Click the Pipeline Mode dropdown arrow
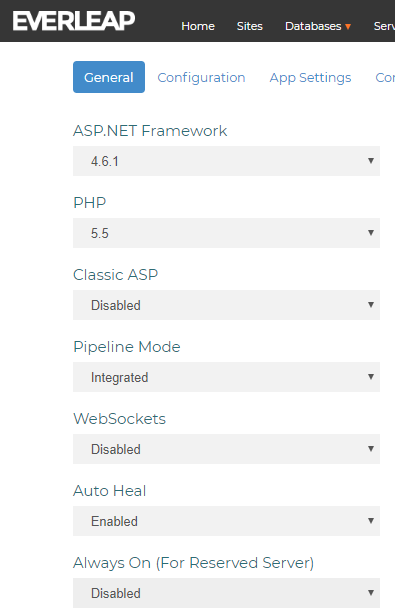Screen dimensions: 395x615 point(371,377)
